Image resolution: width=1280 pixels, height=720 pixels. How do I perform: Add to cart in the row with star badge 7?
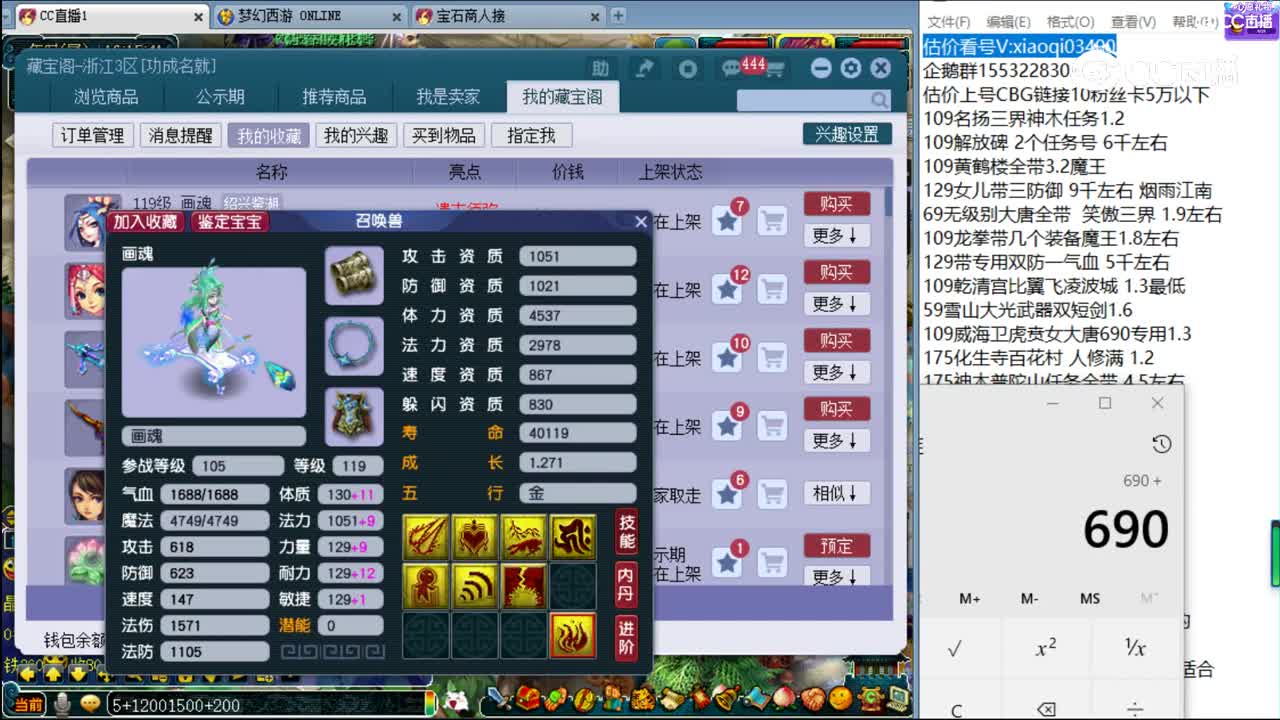[x=772, y=220]
